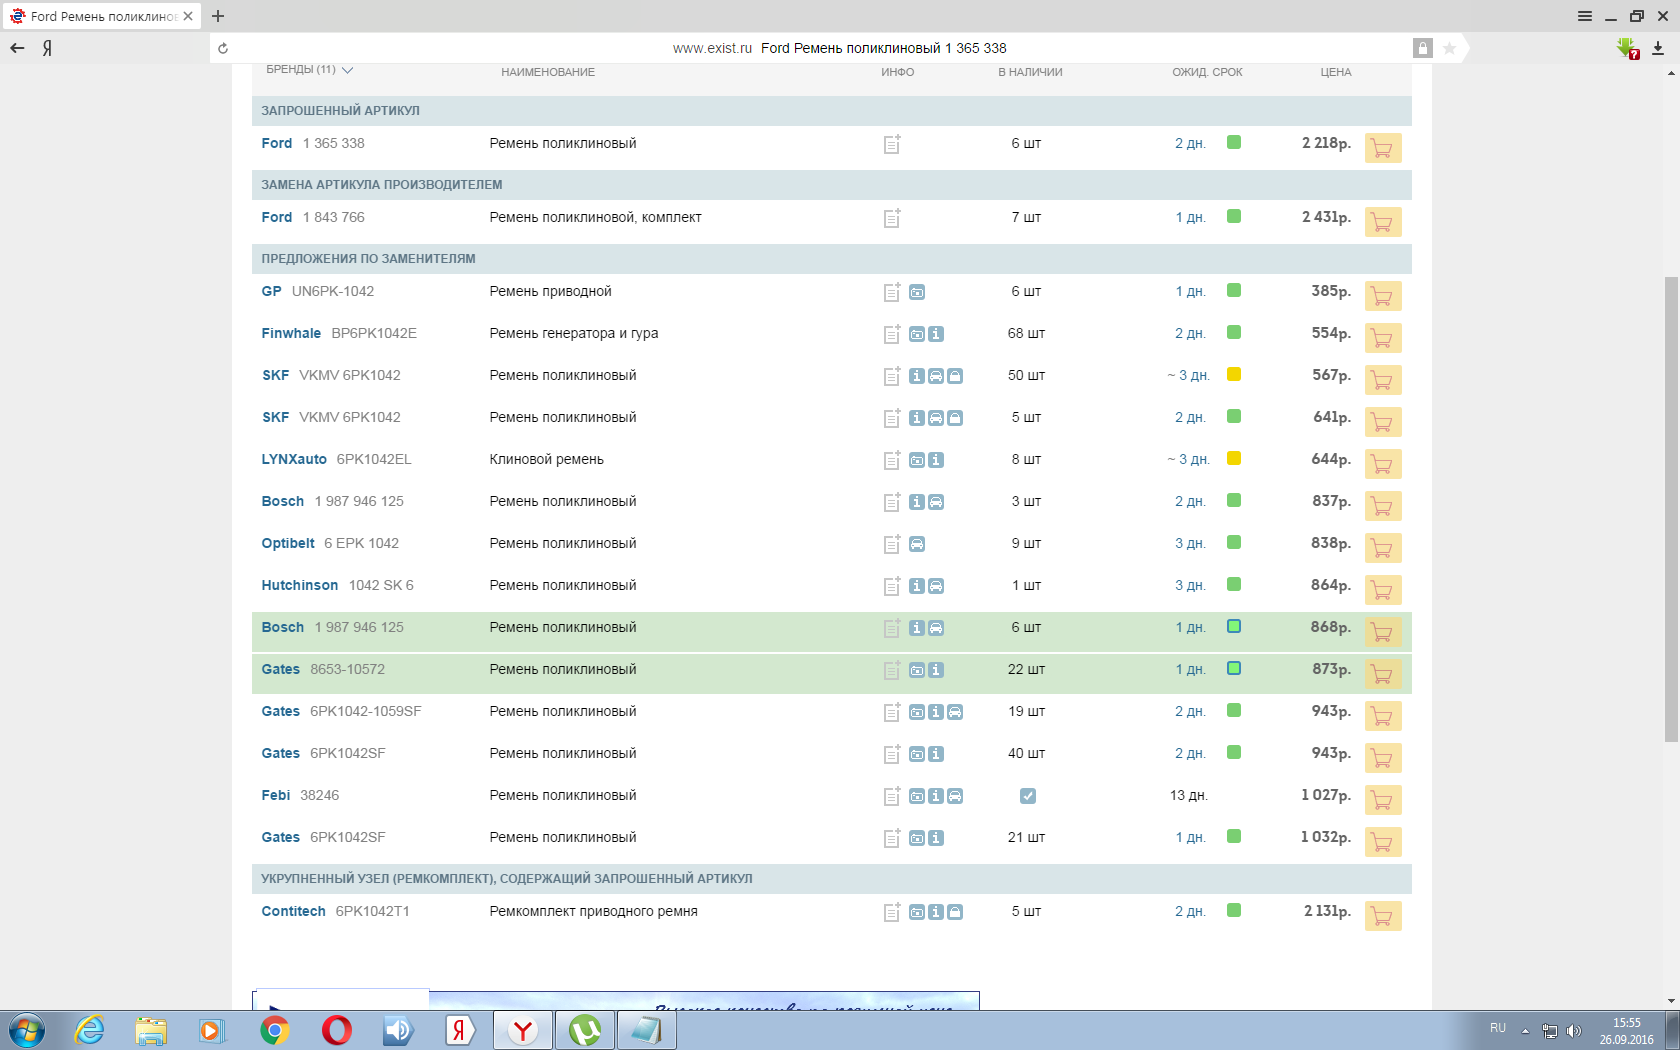
Task: Open Contitech brand link
Action: pos(293,911)
